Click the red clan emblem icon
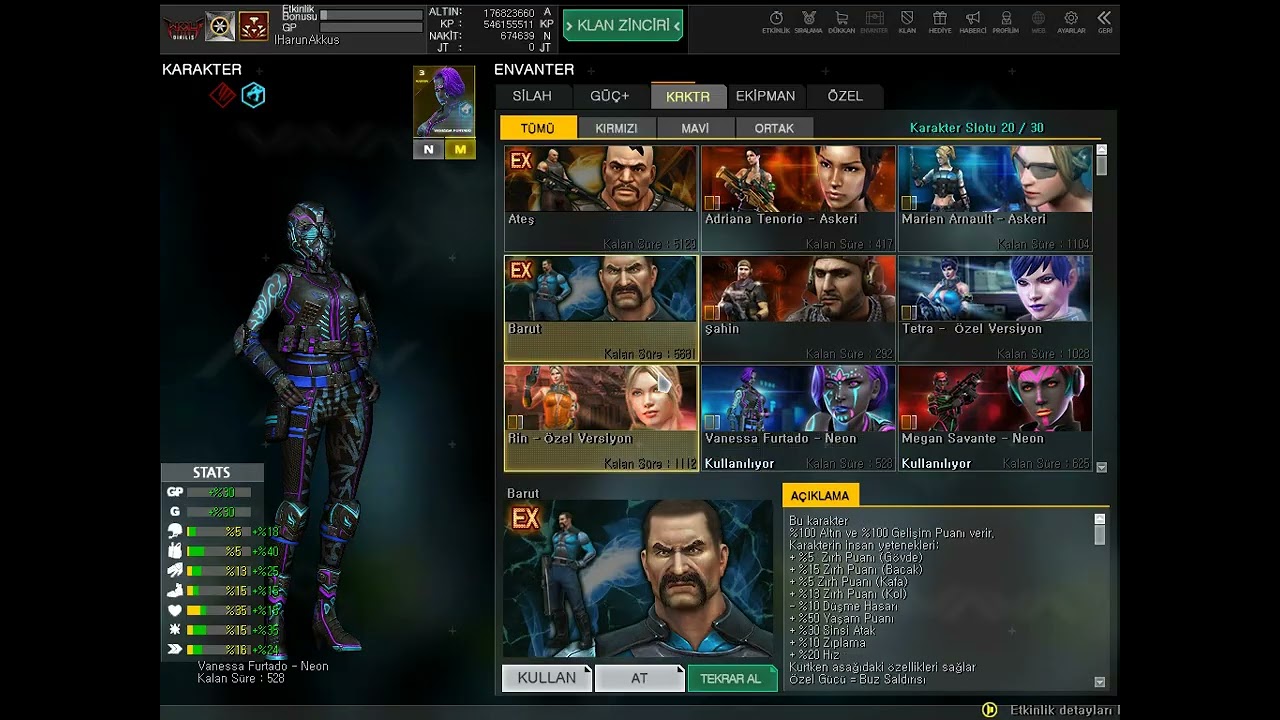 (x=253, y=26)
